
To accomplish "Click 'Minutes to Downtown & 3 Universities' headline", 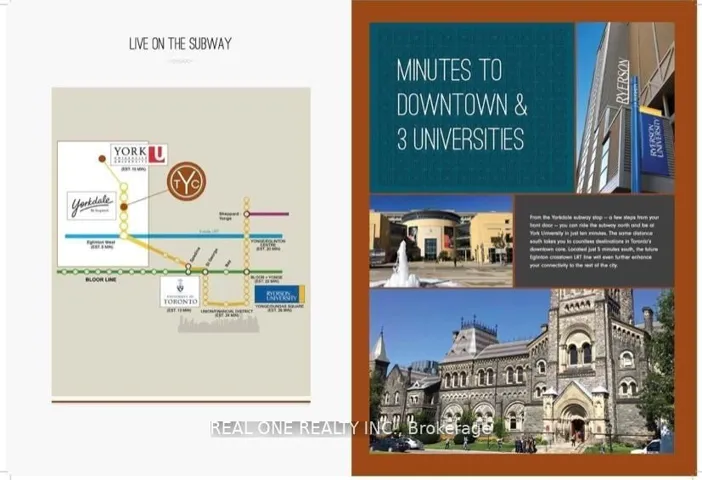I will click(x=460, y=103).
